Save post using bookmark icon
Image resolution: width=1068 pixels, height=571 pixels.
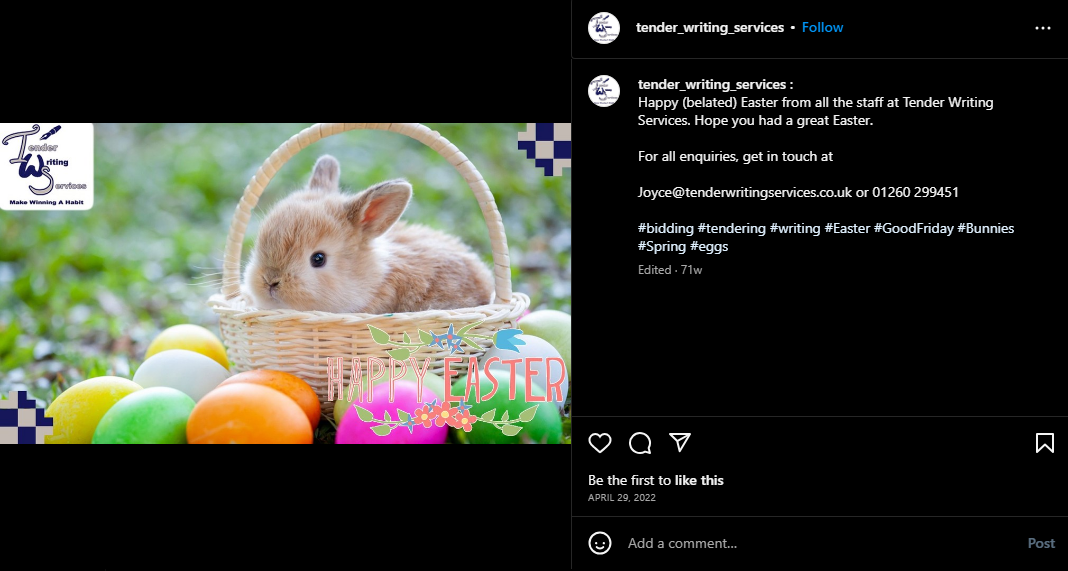click(1044, 443)
